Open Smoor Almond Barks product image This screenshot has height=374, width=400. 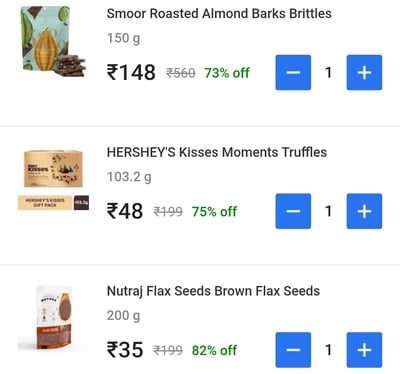pyautogui.click(x=53, y=41)
